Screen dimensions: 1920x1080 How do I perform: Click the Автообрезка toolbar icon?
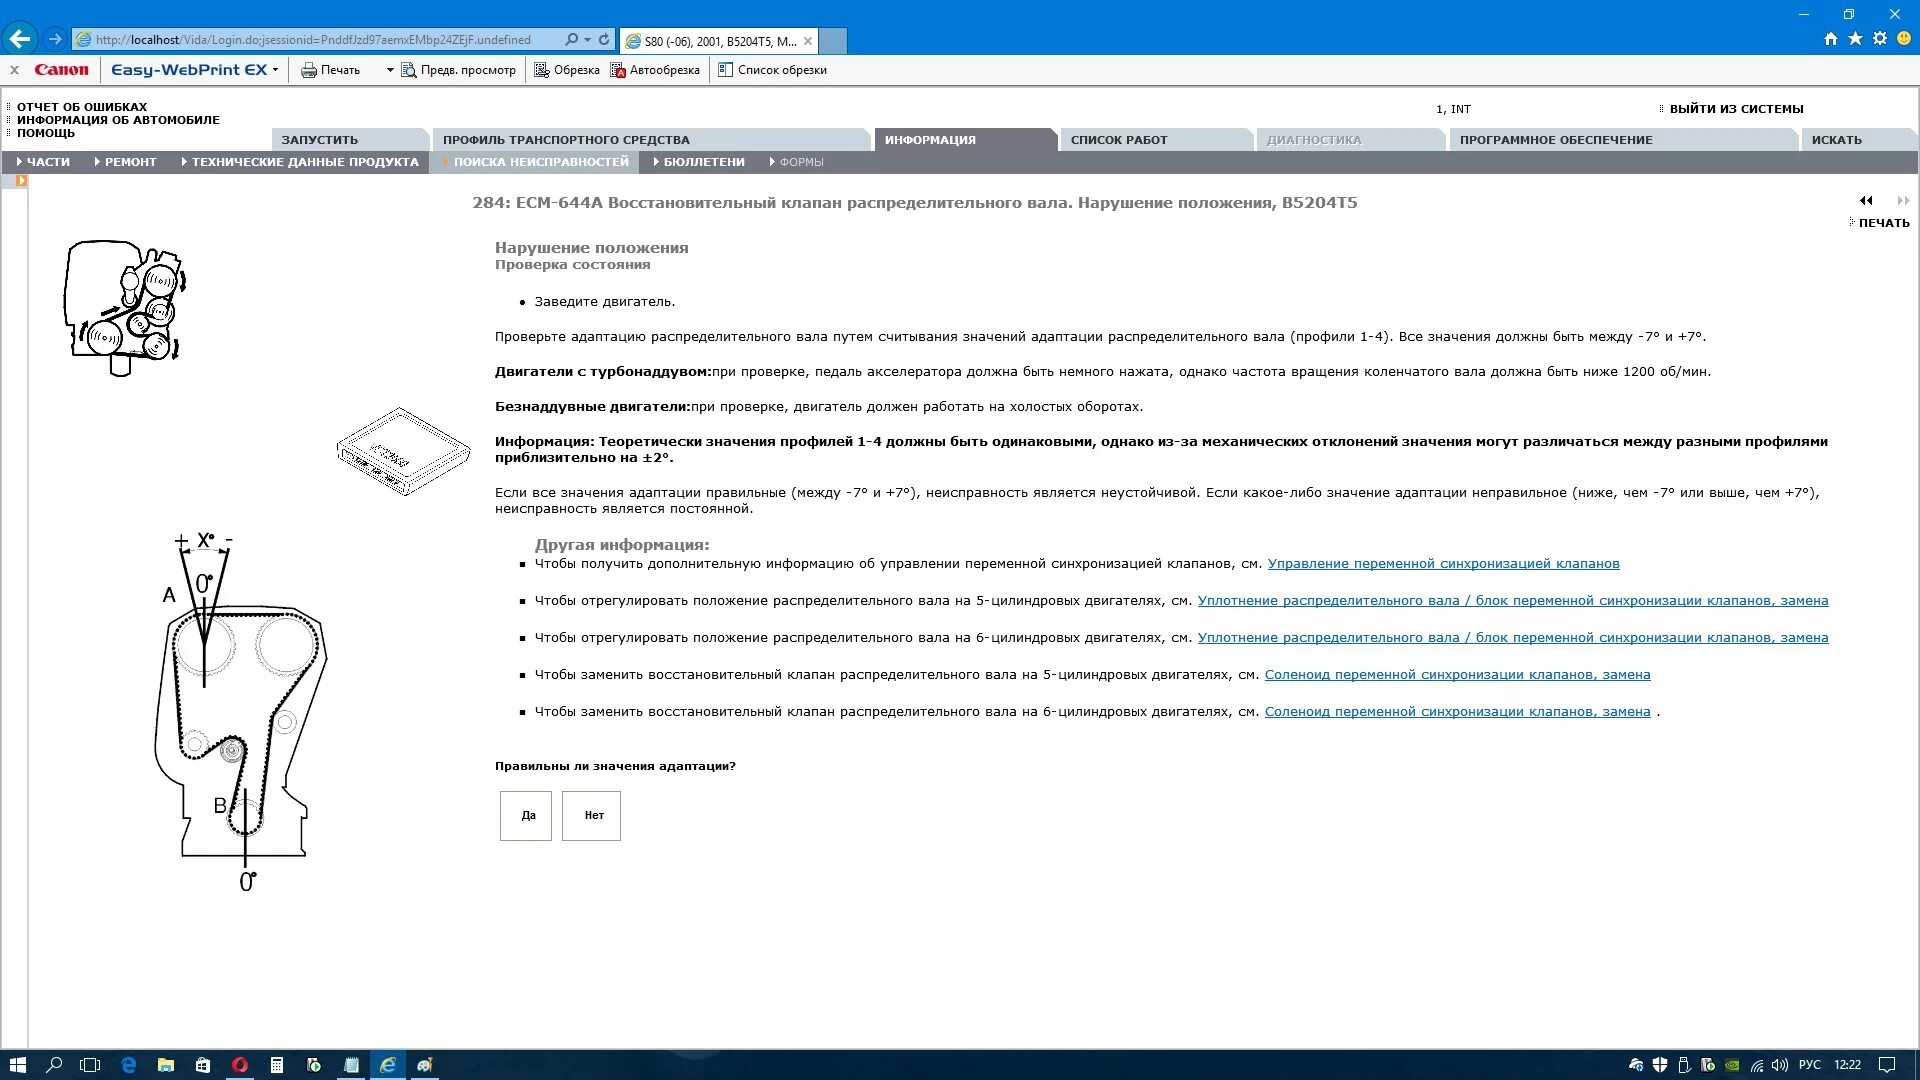coord(618,70)
